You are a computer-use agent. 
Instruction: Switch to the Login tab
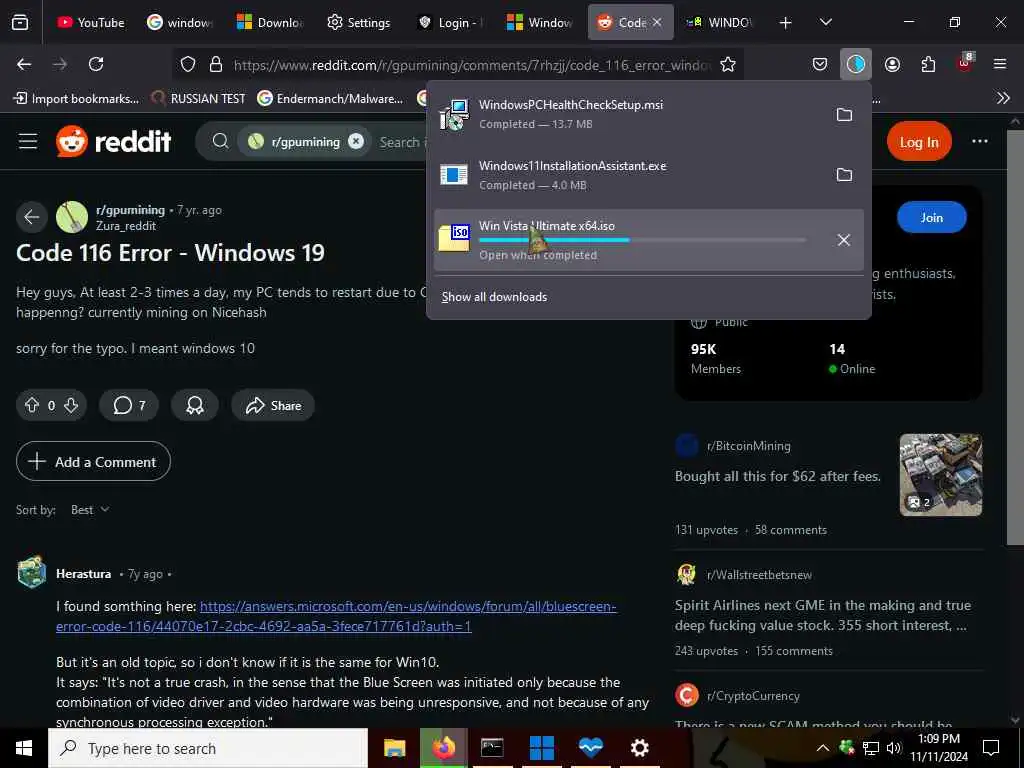tap(450, 22)
